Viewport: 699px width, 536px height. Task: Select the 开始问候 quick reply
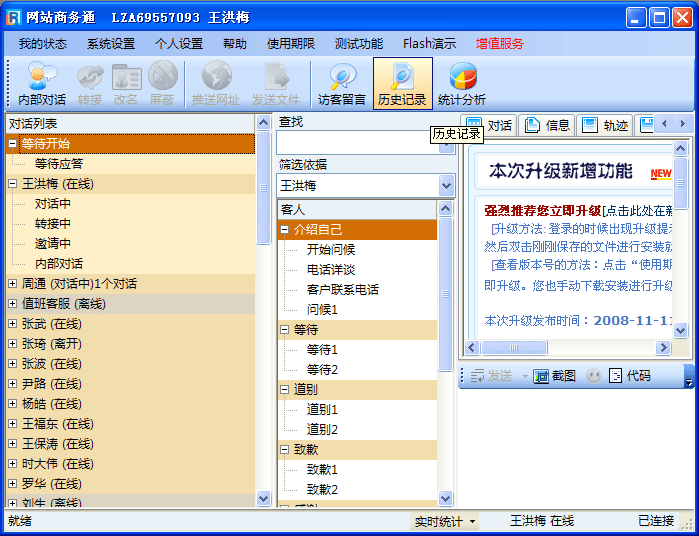coord(331,250)
